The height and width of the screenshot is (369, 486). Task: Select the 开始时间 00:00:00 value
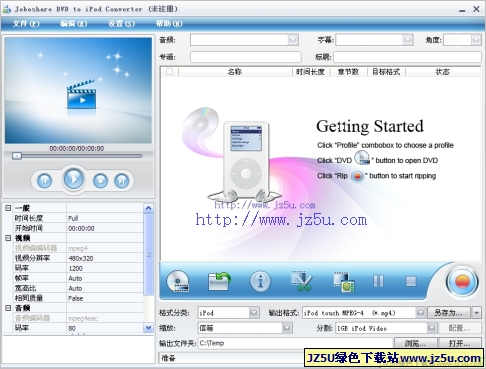(x=105, y=228)
